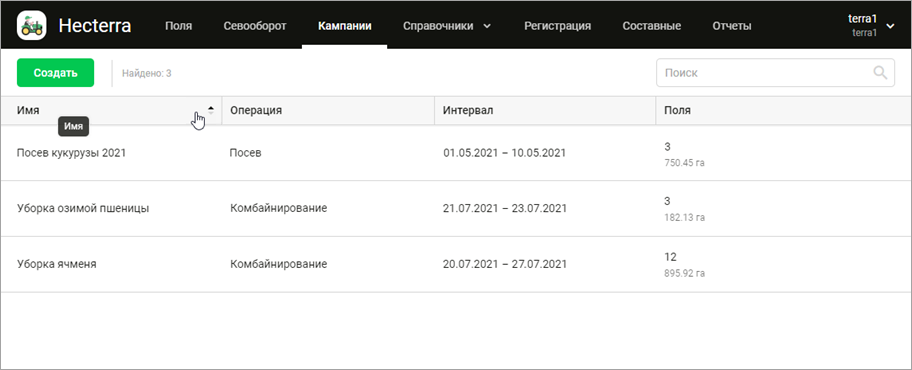Click the Hecterra brand name
The width and height of the screenshot is (912, 370).
click(x=95, y=26)
